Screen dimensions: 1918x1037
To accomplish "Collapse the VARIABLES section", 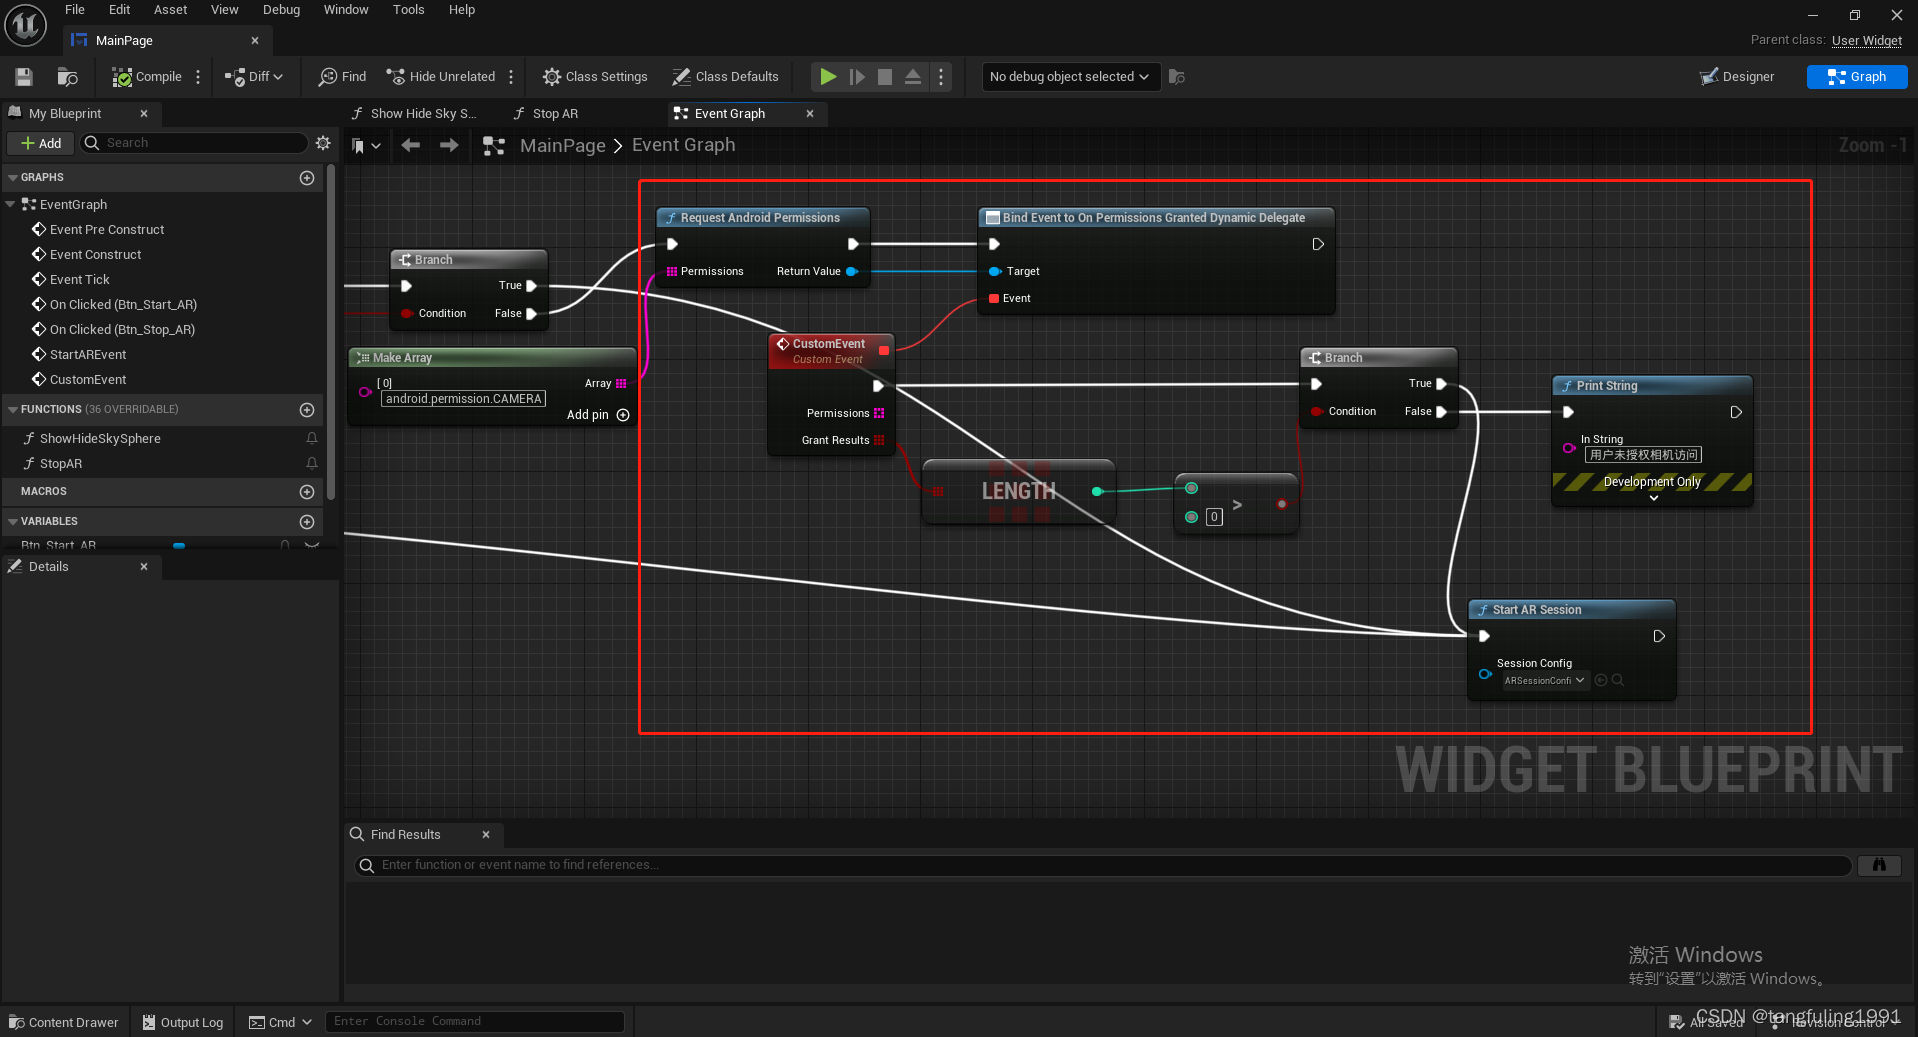I will (12, 521).
